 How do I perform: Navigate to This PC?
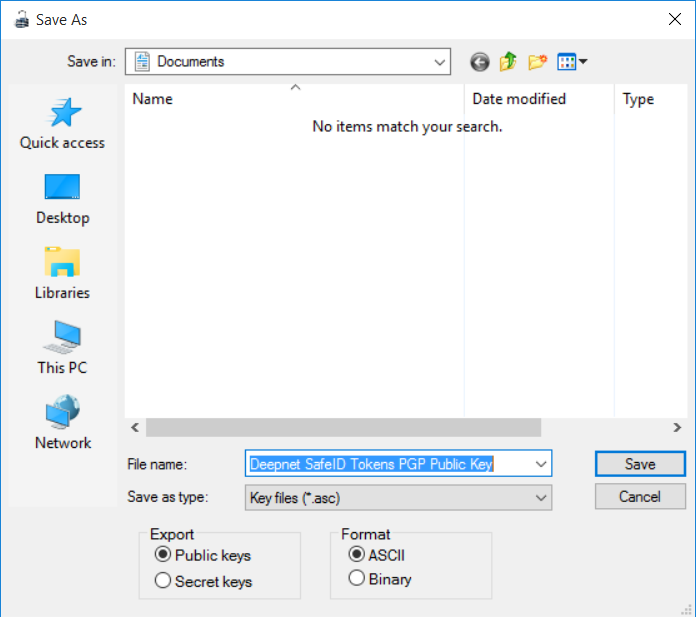[x=62, y=349]
